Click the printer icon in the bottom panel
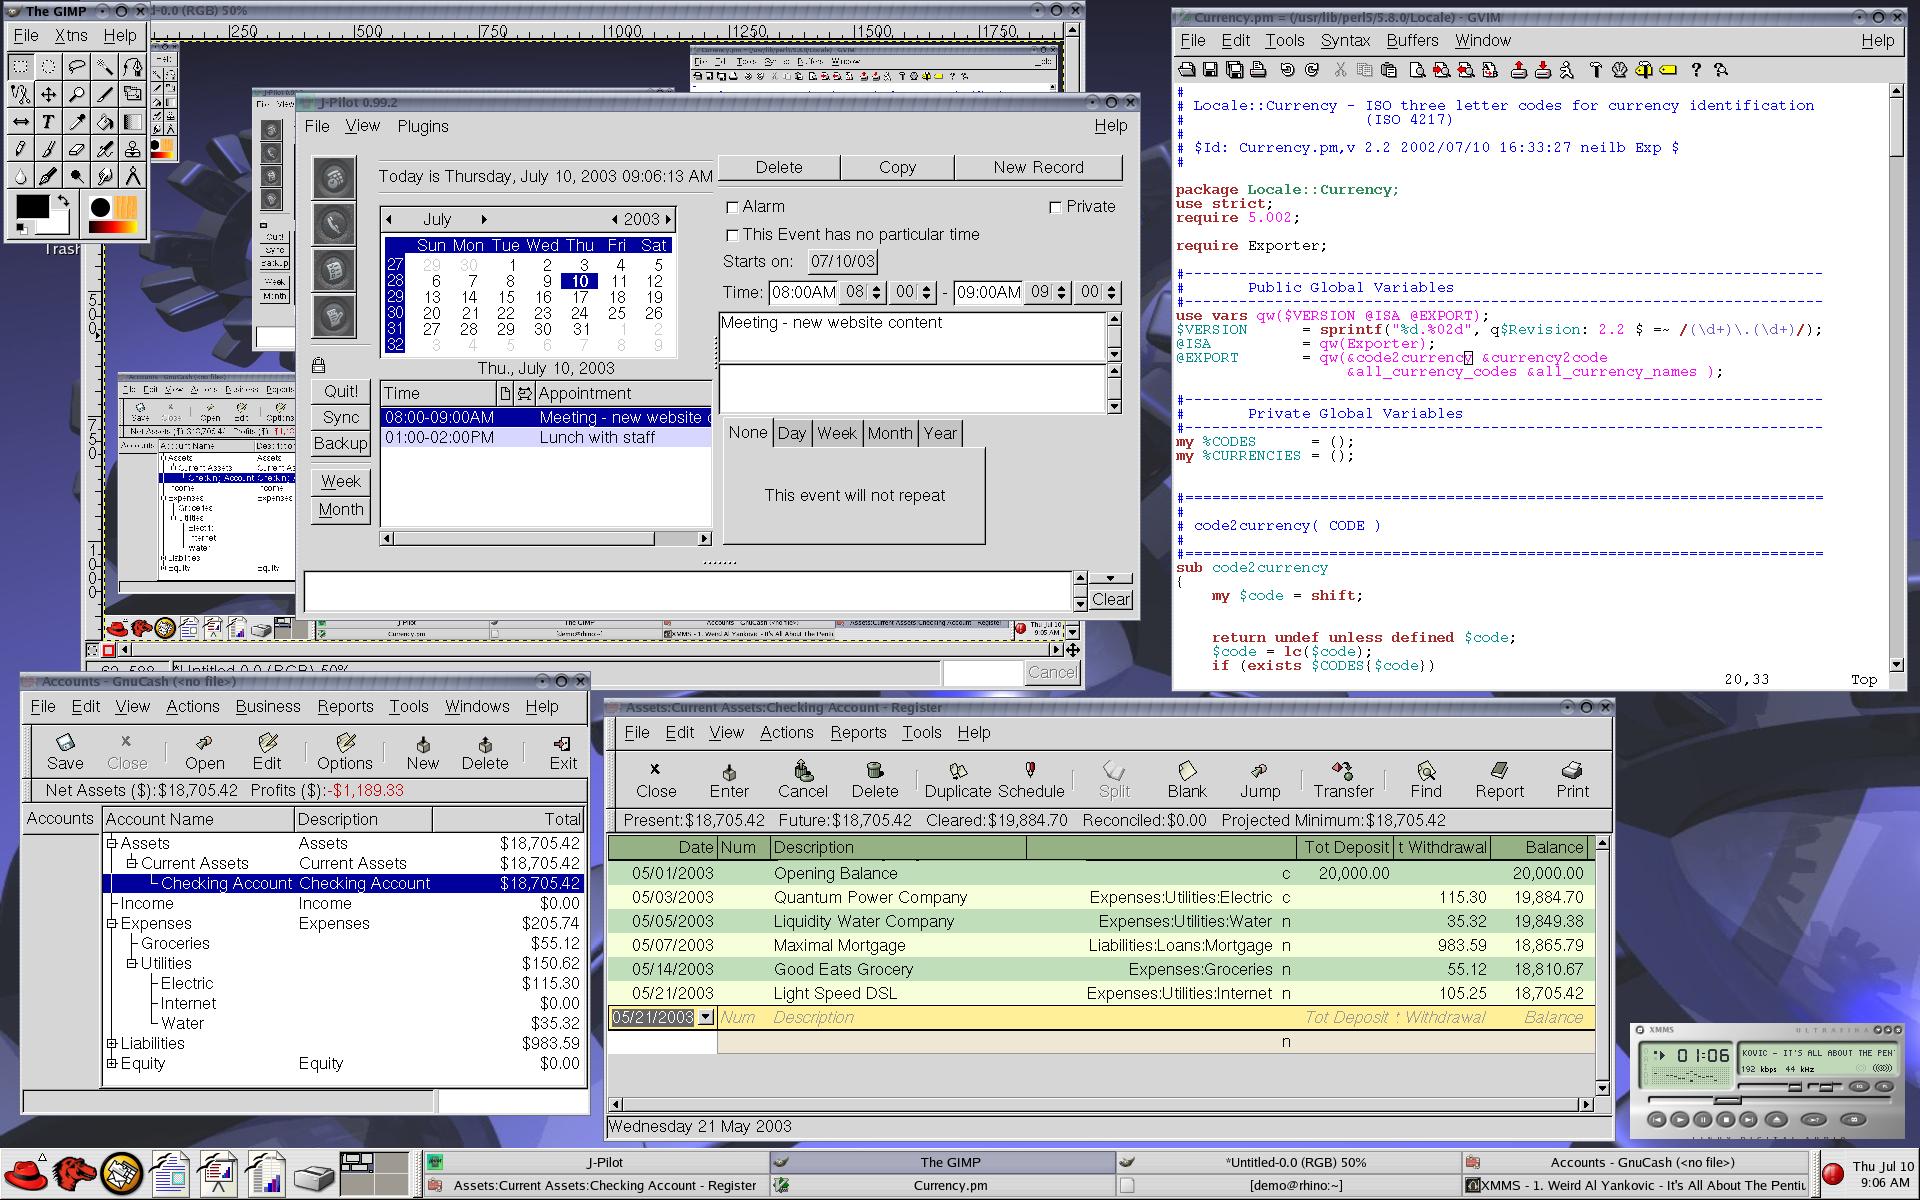Image resolution: width=1920 pixels, height=1200 pixels. [313, 1176]
